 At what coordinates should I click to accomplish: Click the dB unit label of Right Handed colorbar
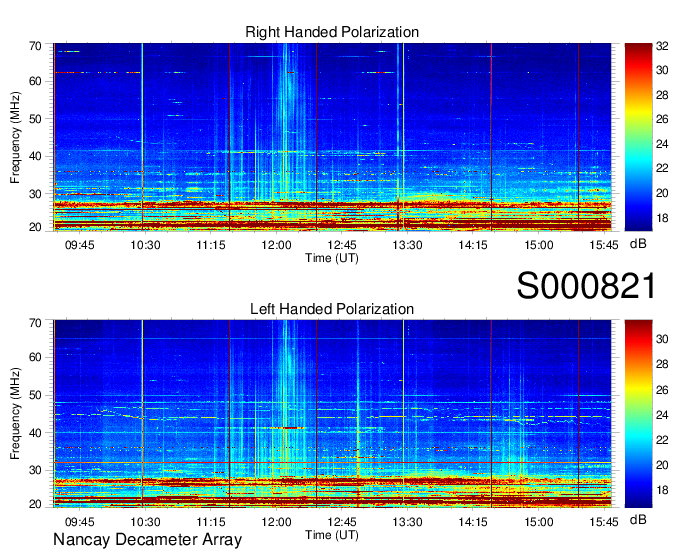[x=638, y=244]
